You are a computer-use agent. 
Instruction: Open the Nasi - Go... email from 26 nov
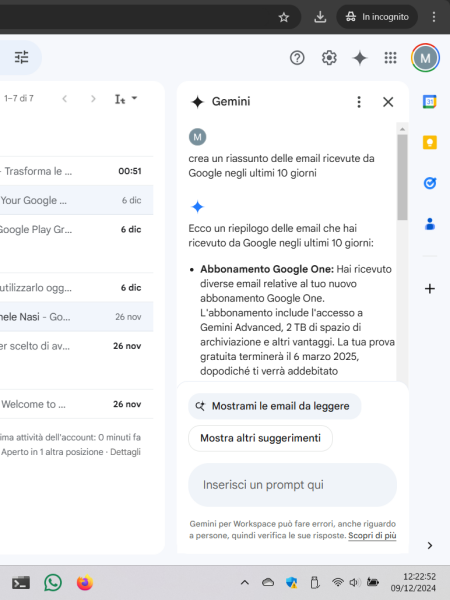coord(77,317)
